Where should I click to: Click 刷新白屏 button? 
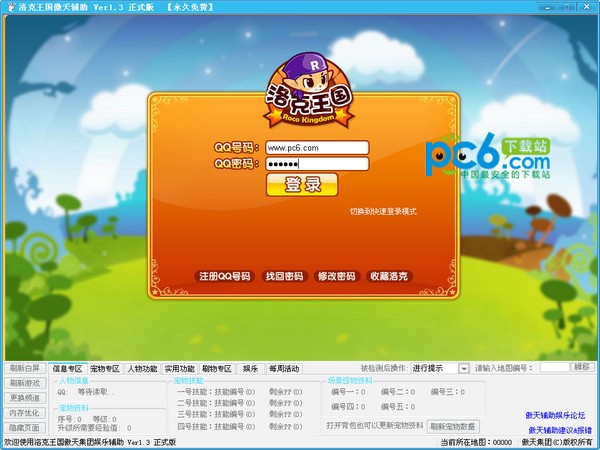[x=25, y=368]
